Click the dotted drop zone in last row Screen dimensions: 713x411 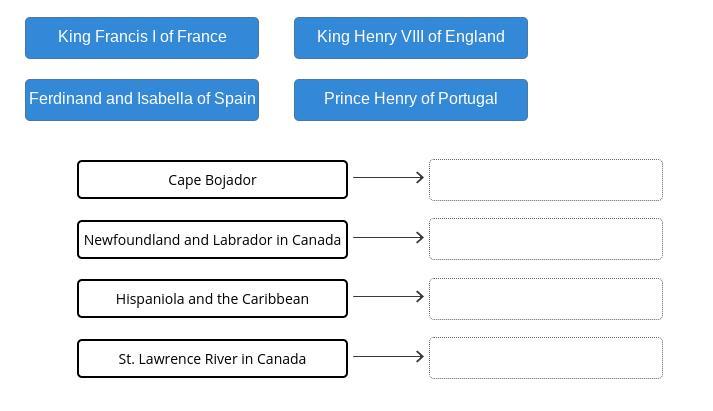[546, 358]
